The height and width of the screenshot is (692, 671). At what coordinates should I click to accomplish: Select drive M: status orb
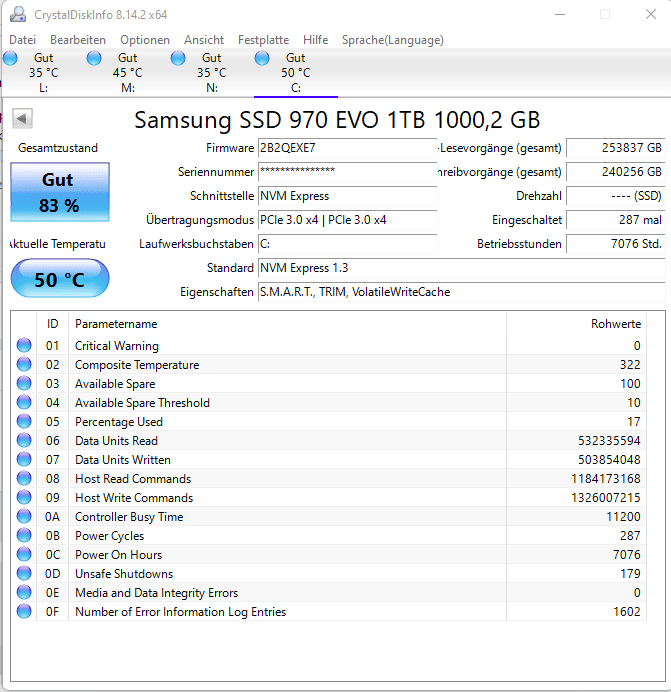[x=94, y=58]
